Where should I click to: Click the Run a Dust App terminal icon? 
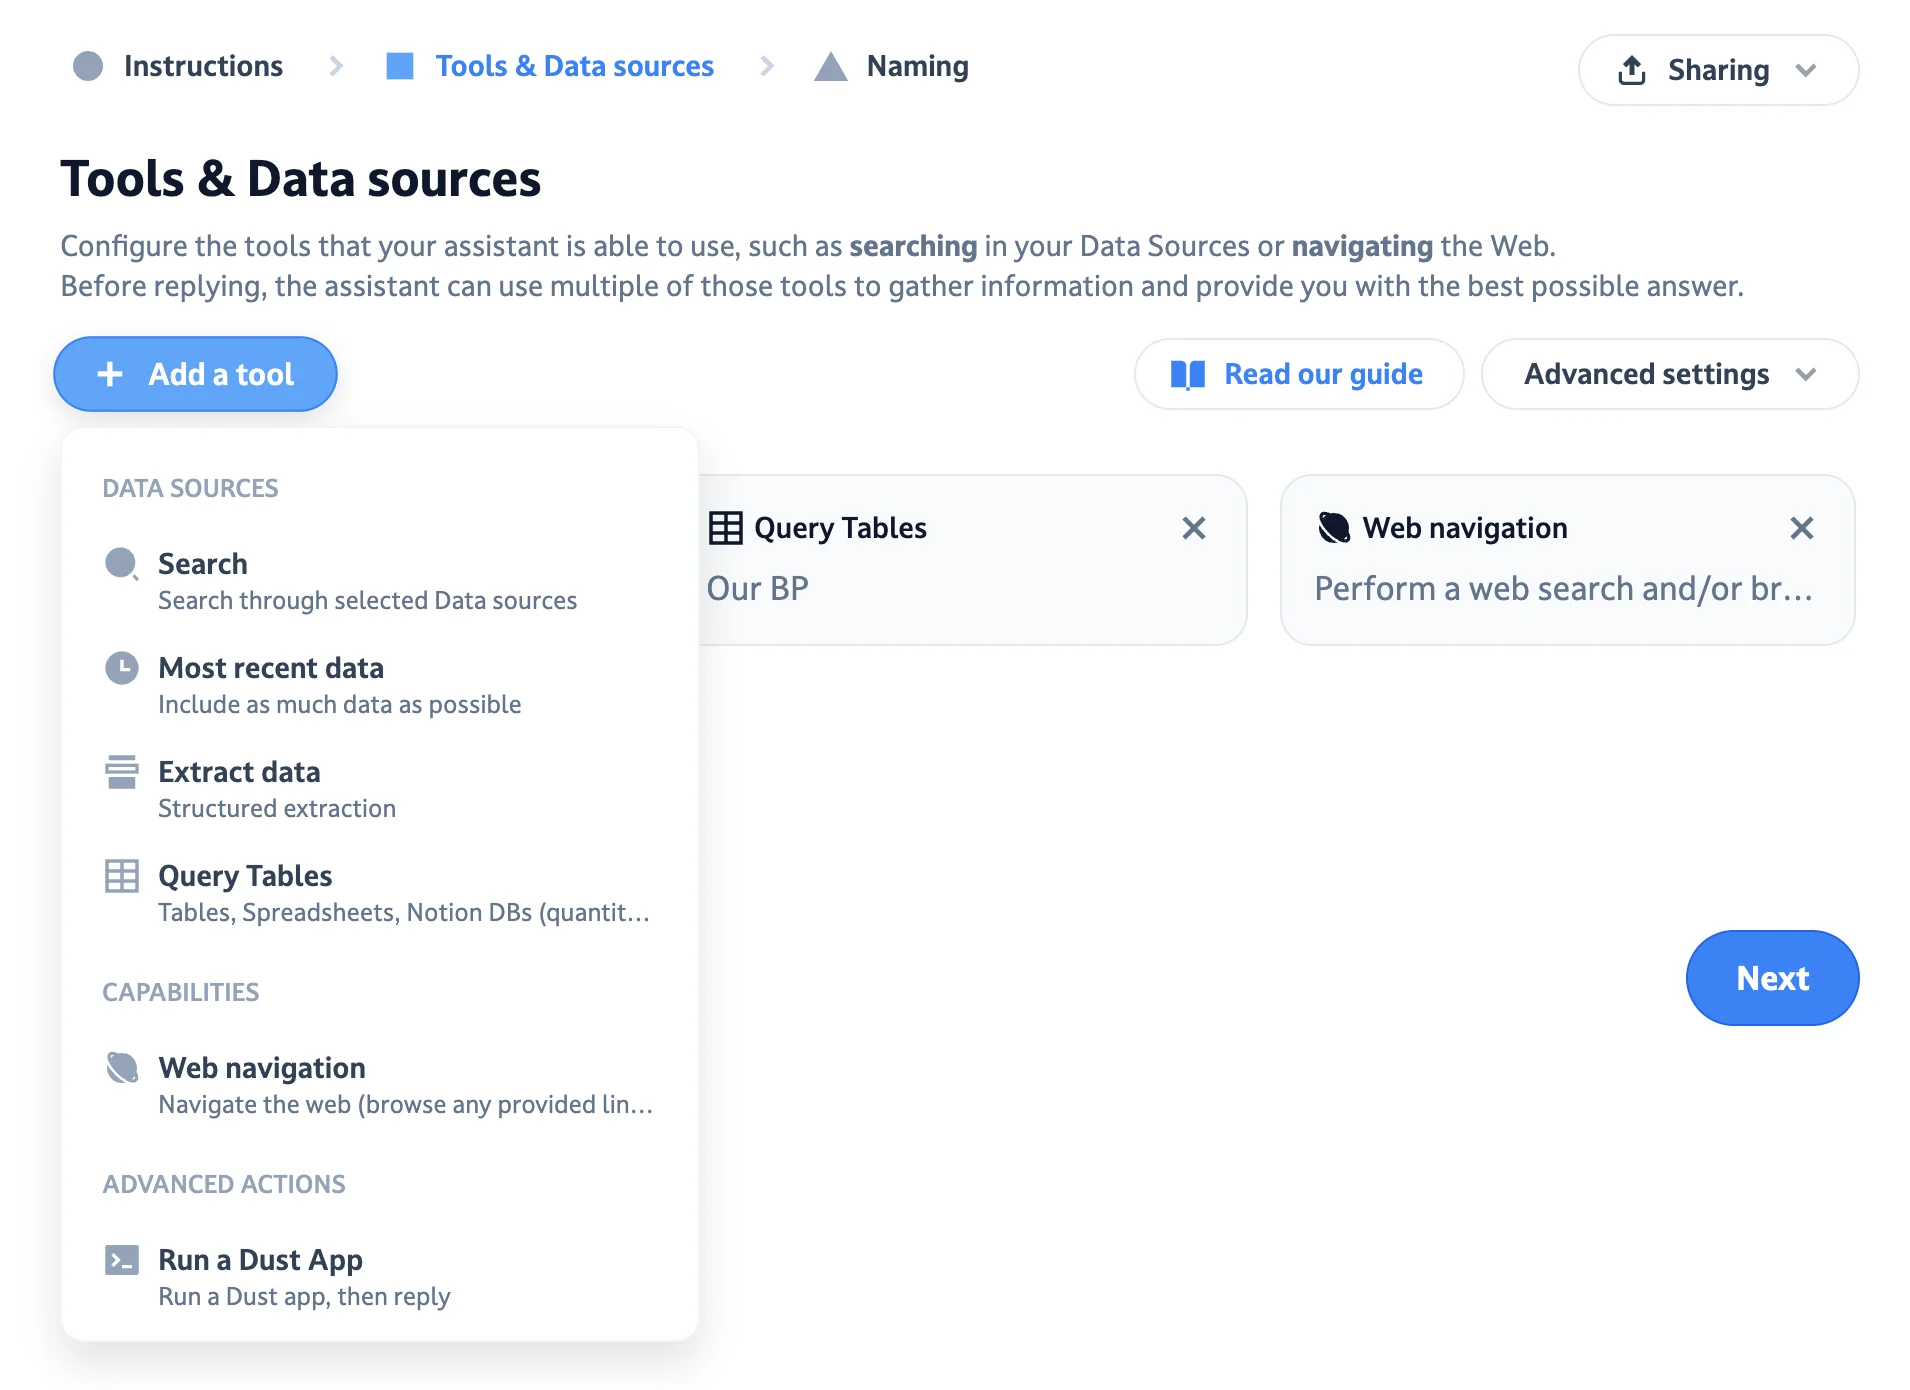(122, 1260)
